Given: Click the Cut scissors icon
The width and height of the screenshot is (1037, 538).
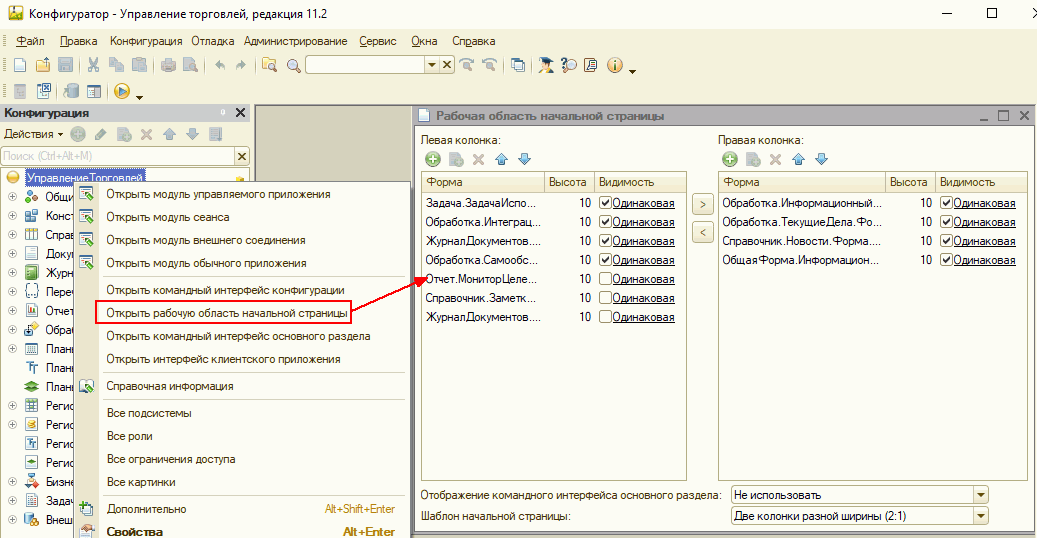Looking at the screenshot, I should click(93, 65).
